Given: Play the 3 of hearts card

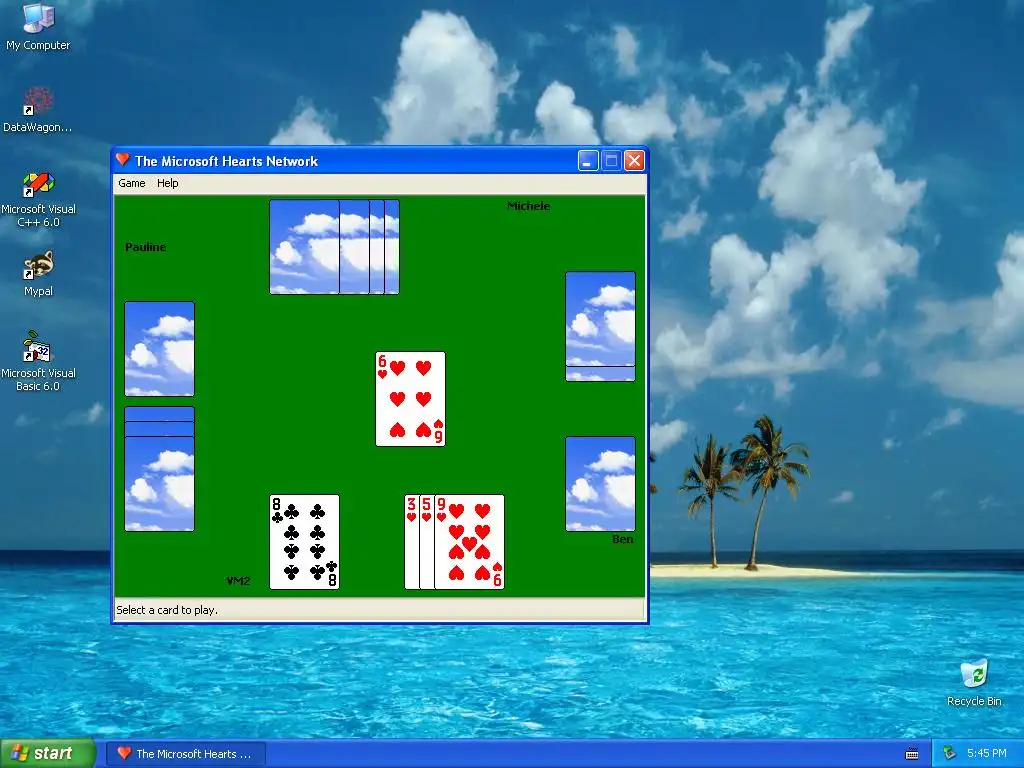Looking at the screenshot, I should pos(411,542).
